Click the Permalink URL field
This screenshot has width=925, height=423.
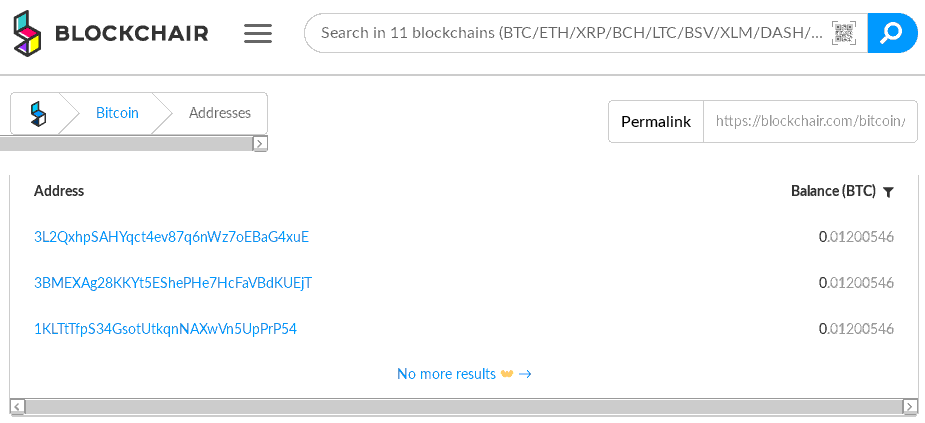(x=811, y=122)
